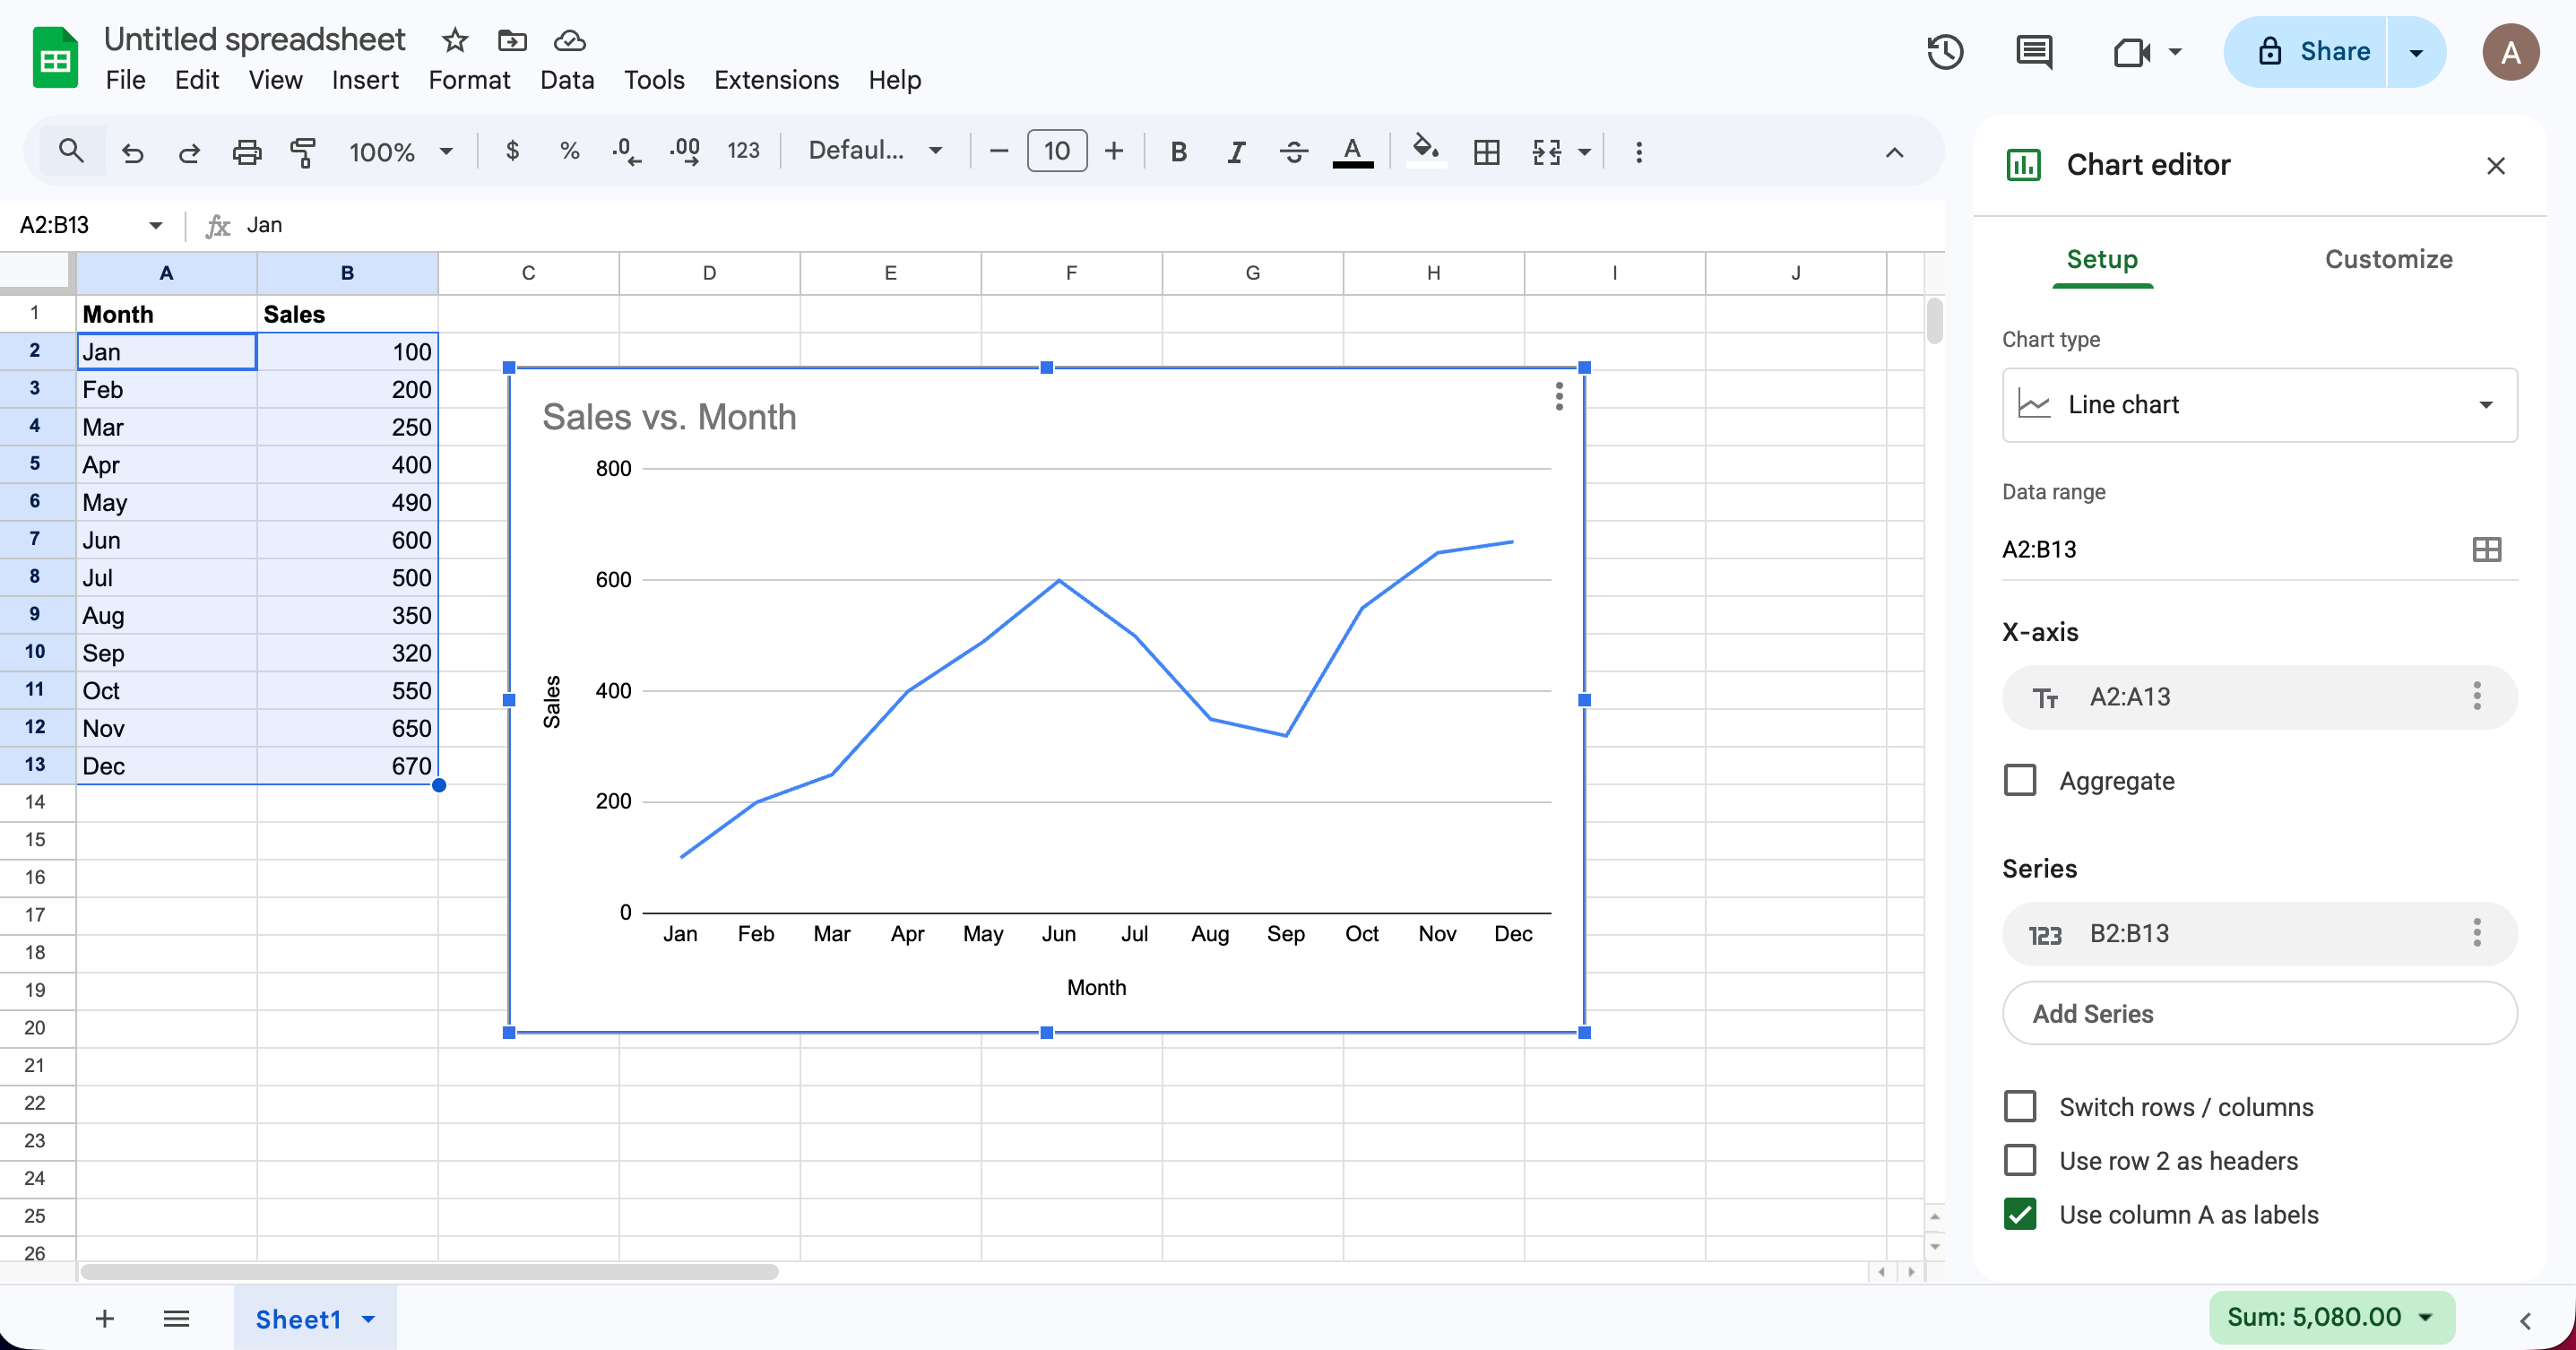Open series B2:B13 options menu
Viewport: 2576px width, 1350px height.
click(x=2476, y=933)
